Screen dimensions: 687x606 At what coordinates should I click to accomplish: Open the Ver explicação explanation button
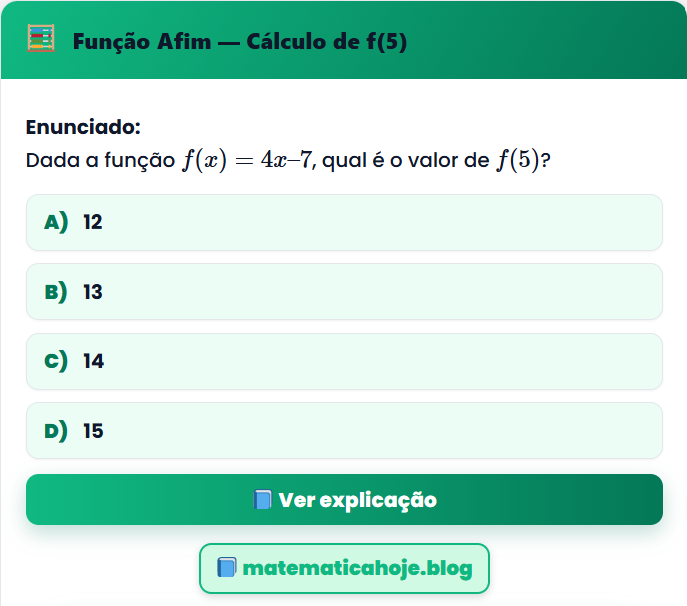[x=344, y=499]
